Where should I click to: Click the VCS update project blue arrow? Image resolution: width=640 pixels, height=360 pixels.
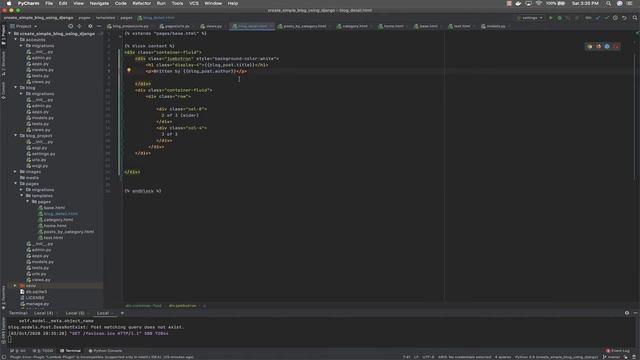[598, 18]
